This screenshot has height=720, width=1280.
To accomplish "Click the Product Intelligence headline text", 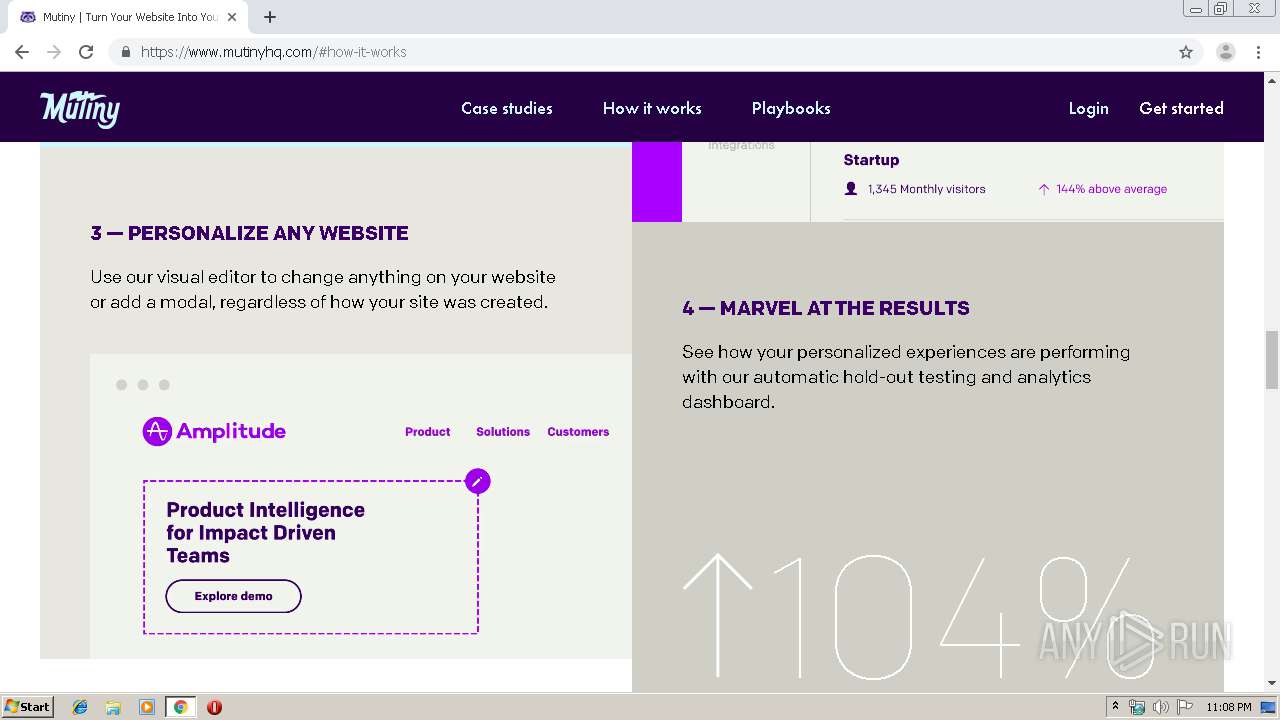I will (265, 532).
